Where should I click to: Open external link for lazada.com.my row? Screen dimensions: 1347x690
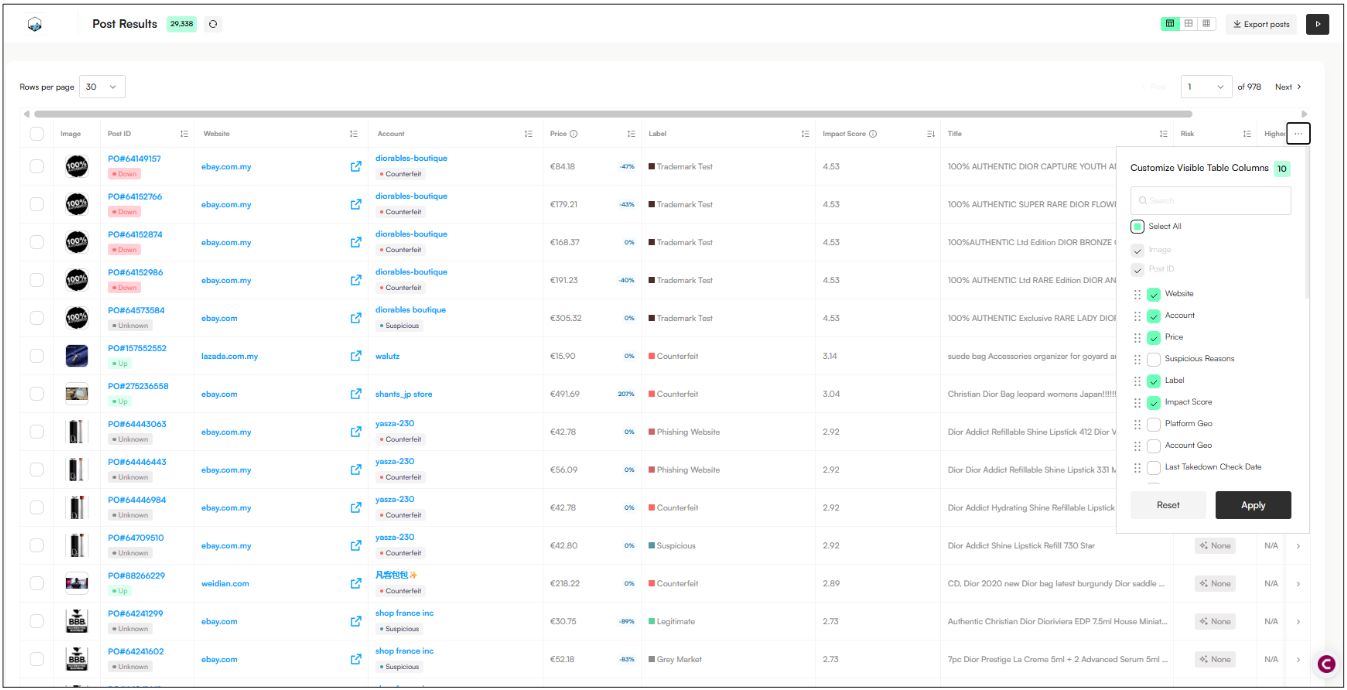tap(355, 356)
